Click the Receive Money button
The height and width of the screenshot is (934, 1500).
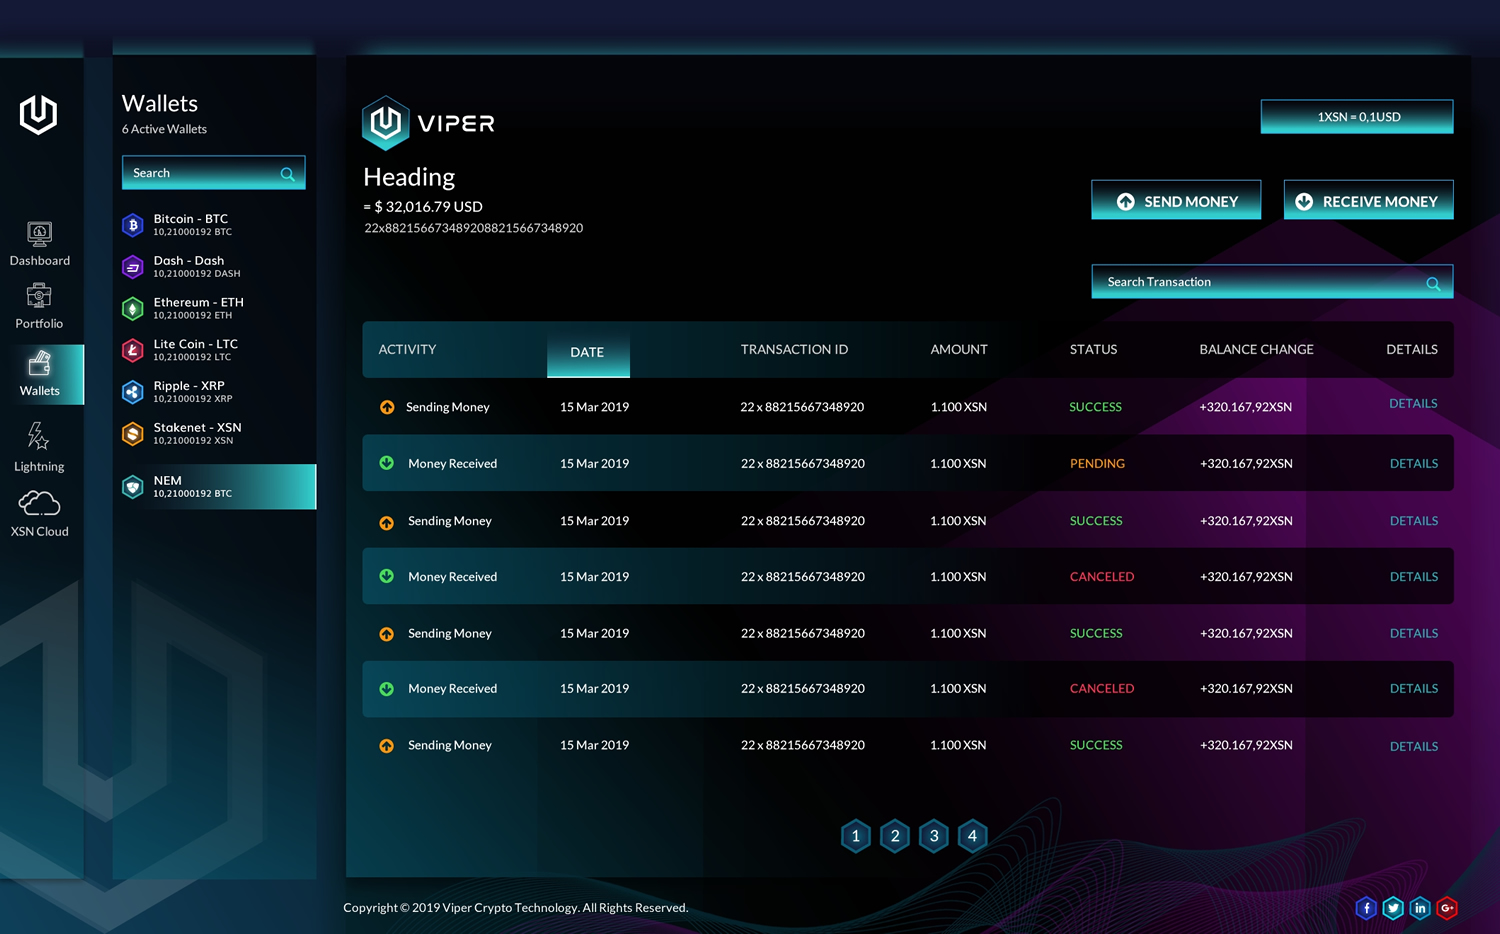1369,200
